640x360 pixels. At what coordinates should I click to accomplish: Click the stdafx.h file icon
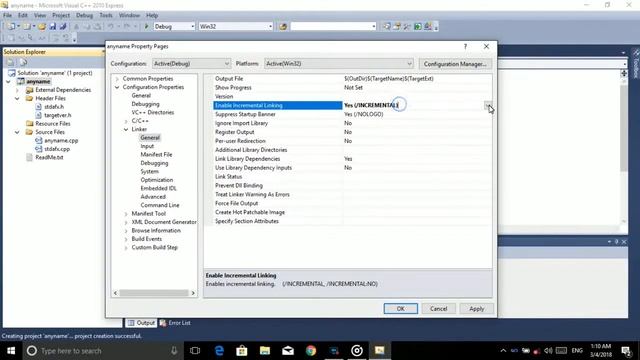39,107
